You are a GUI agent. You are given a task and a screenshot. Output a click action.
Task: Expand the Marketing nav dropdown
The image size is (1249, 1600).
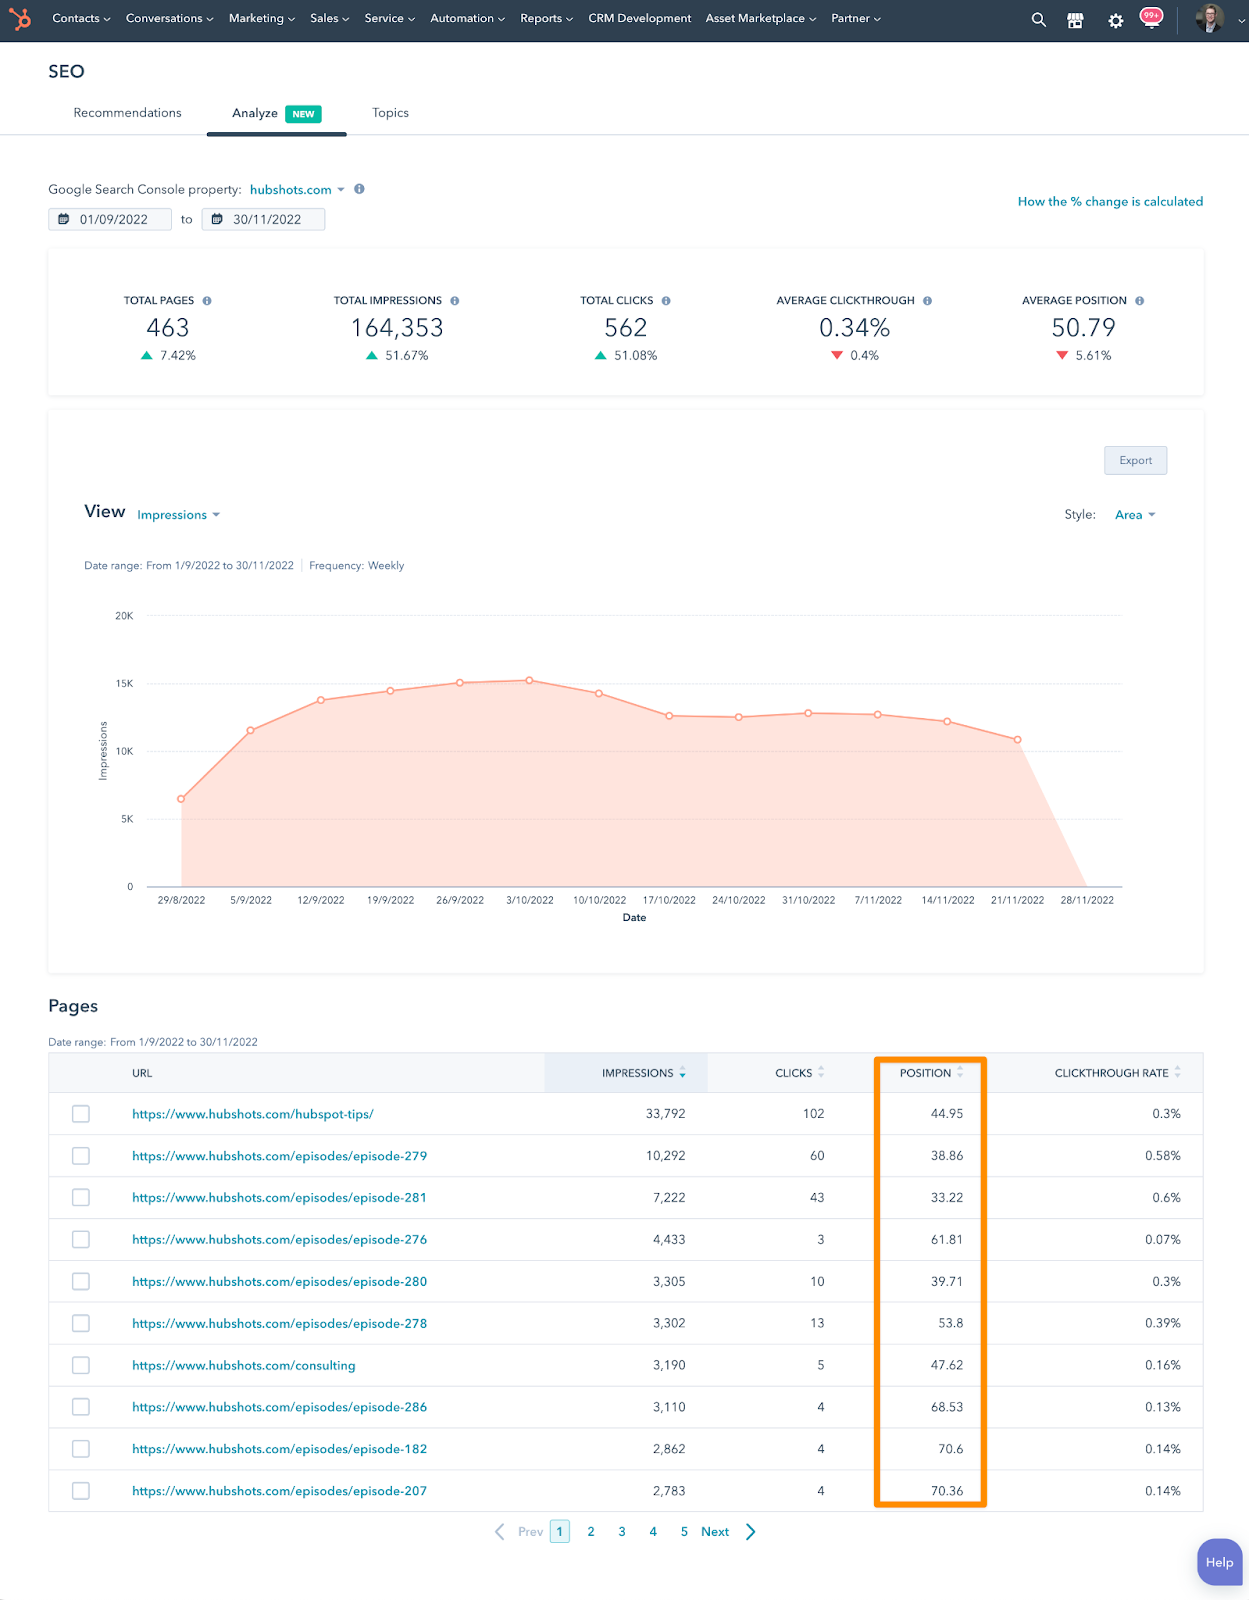262,19
